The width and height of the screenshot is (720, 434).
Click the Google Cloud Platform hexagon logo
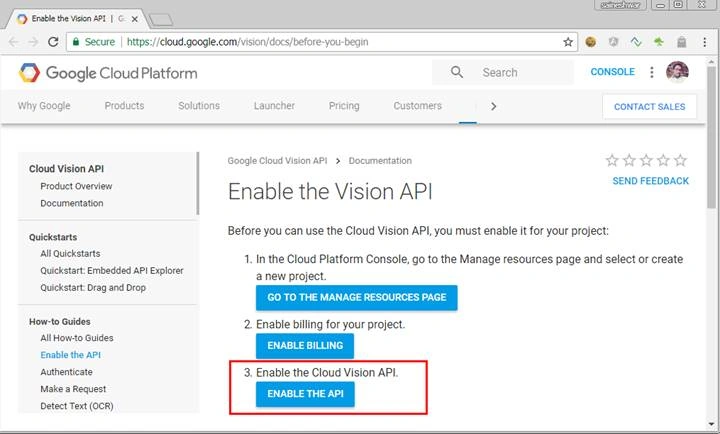[30, 73]
